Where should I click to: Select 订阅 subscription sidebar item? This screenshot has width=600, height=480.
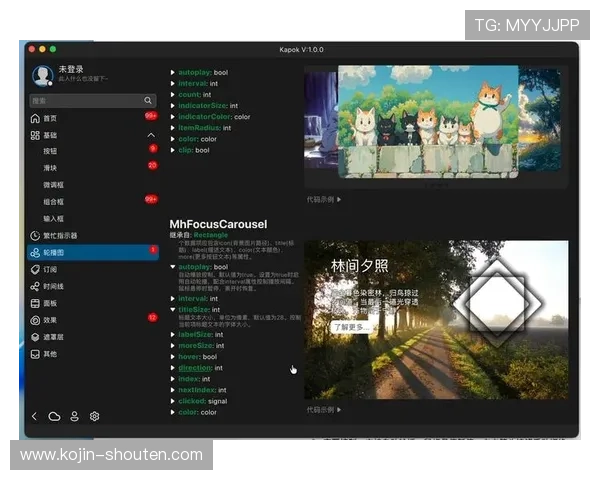tap(51, 269)
